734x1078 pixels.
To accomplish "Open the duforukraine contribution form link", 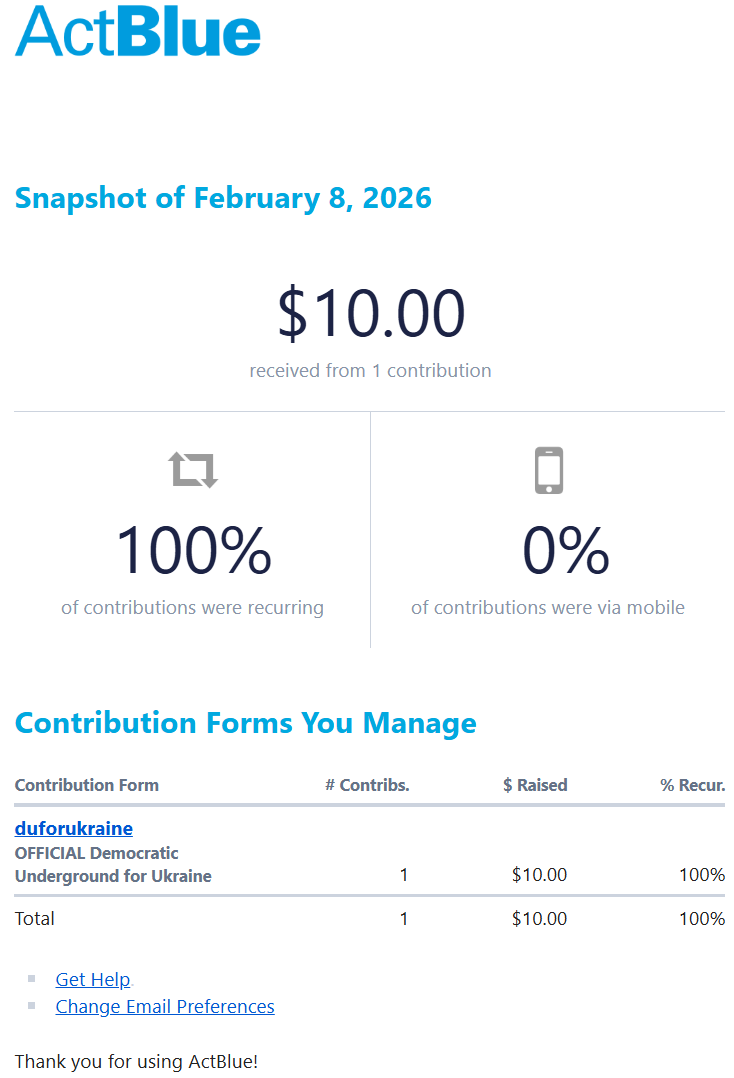I will [74, 828].
